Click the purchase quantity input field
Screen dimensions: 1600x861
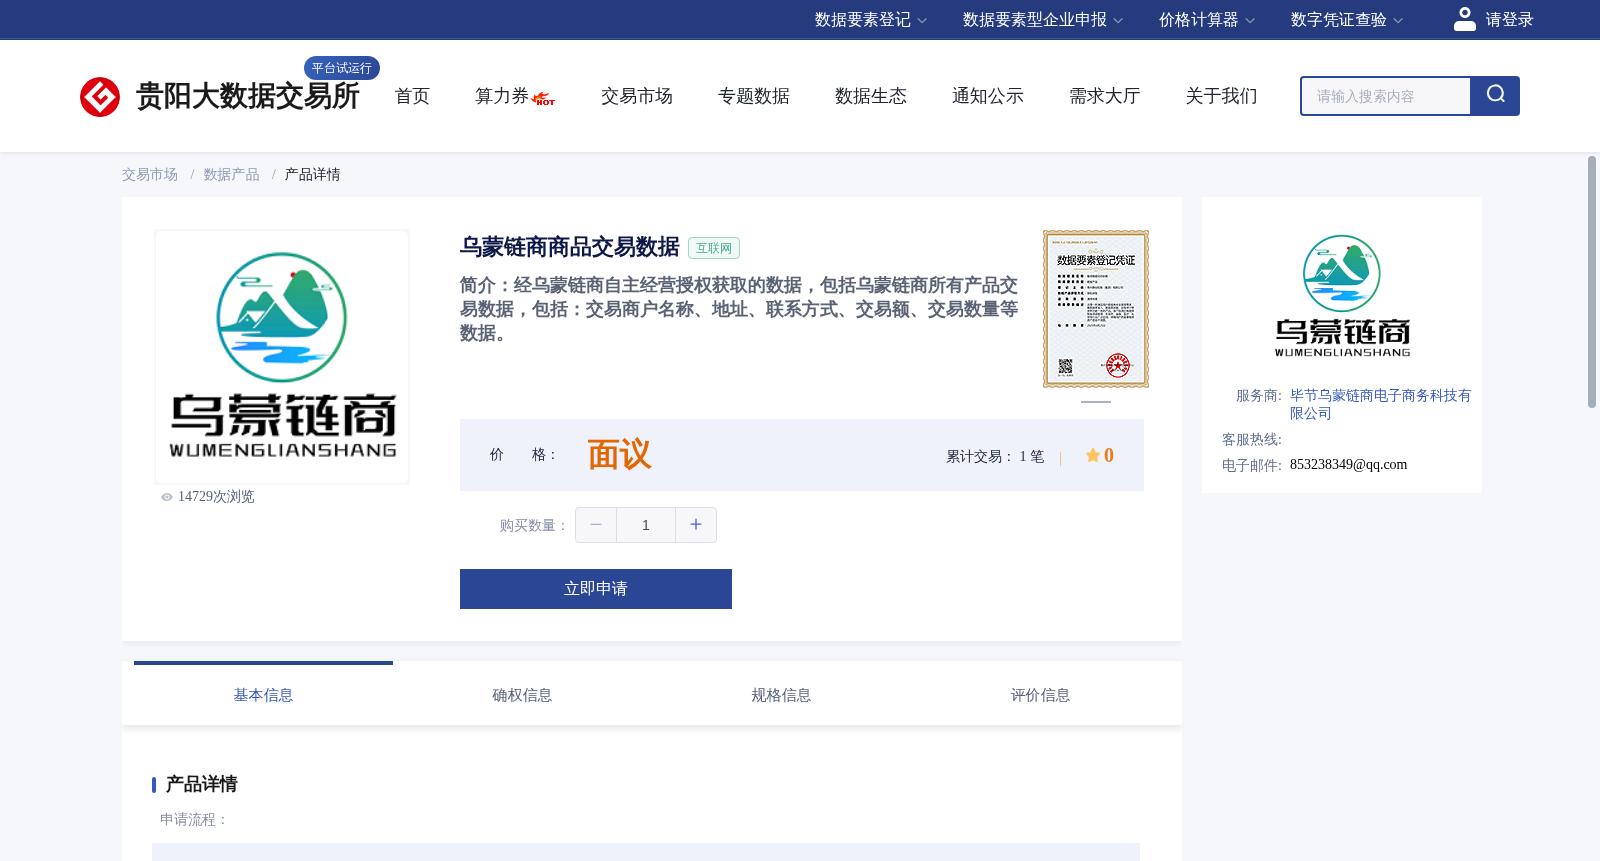click(x=646, y=525)
